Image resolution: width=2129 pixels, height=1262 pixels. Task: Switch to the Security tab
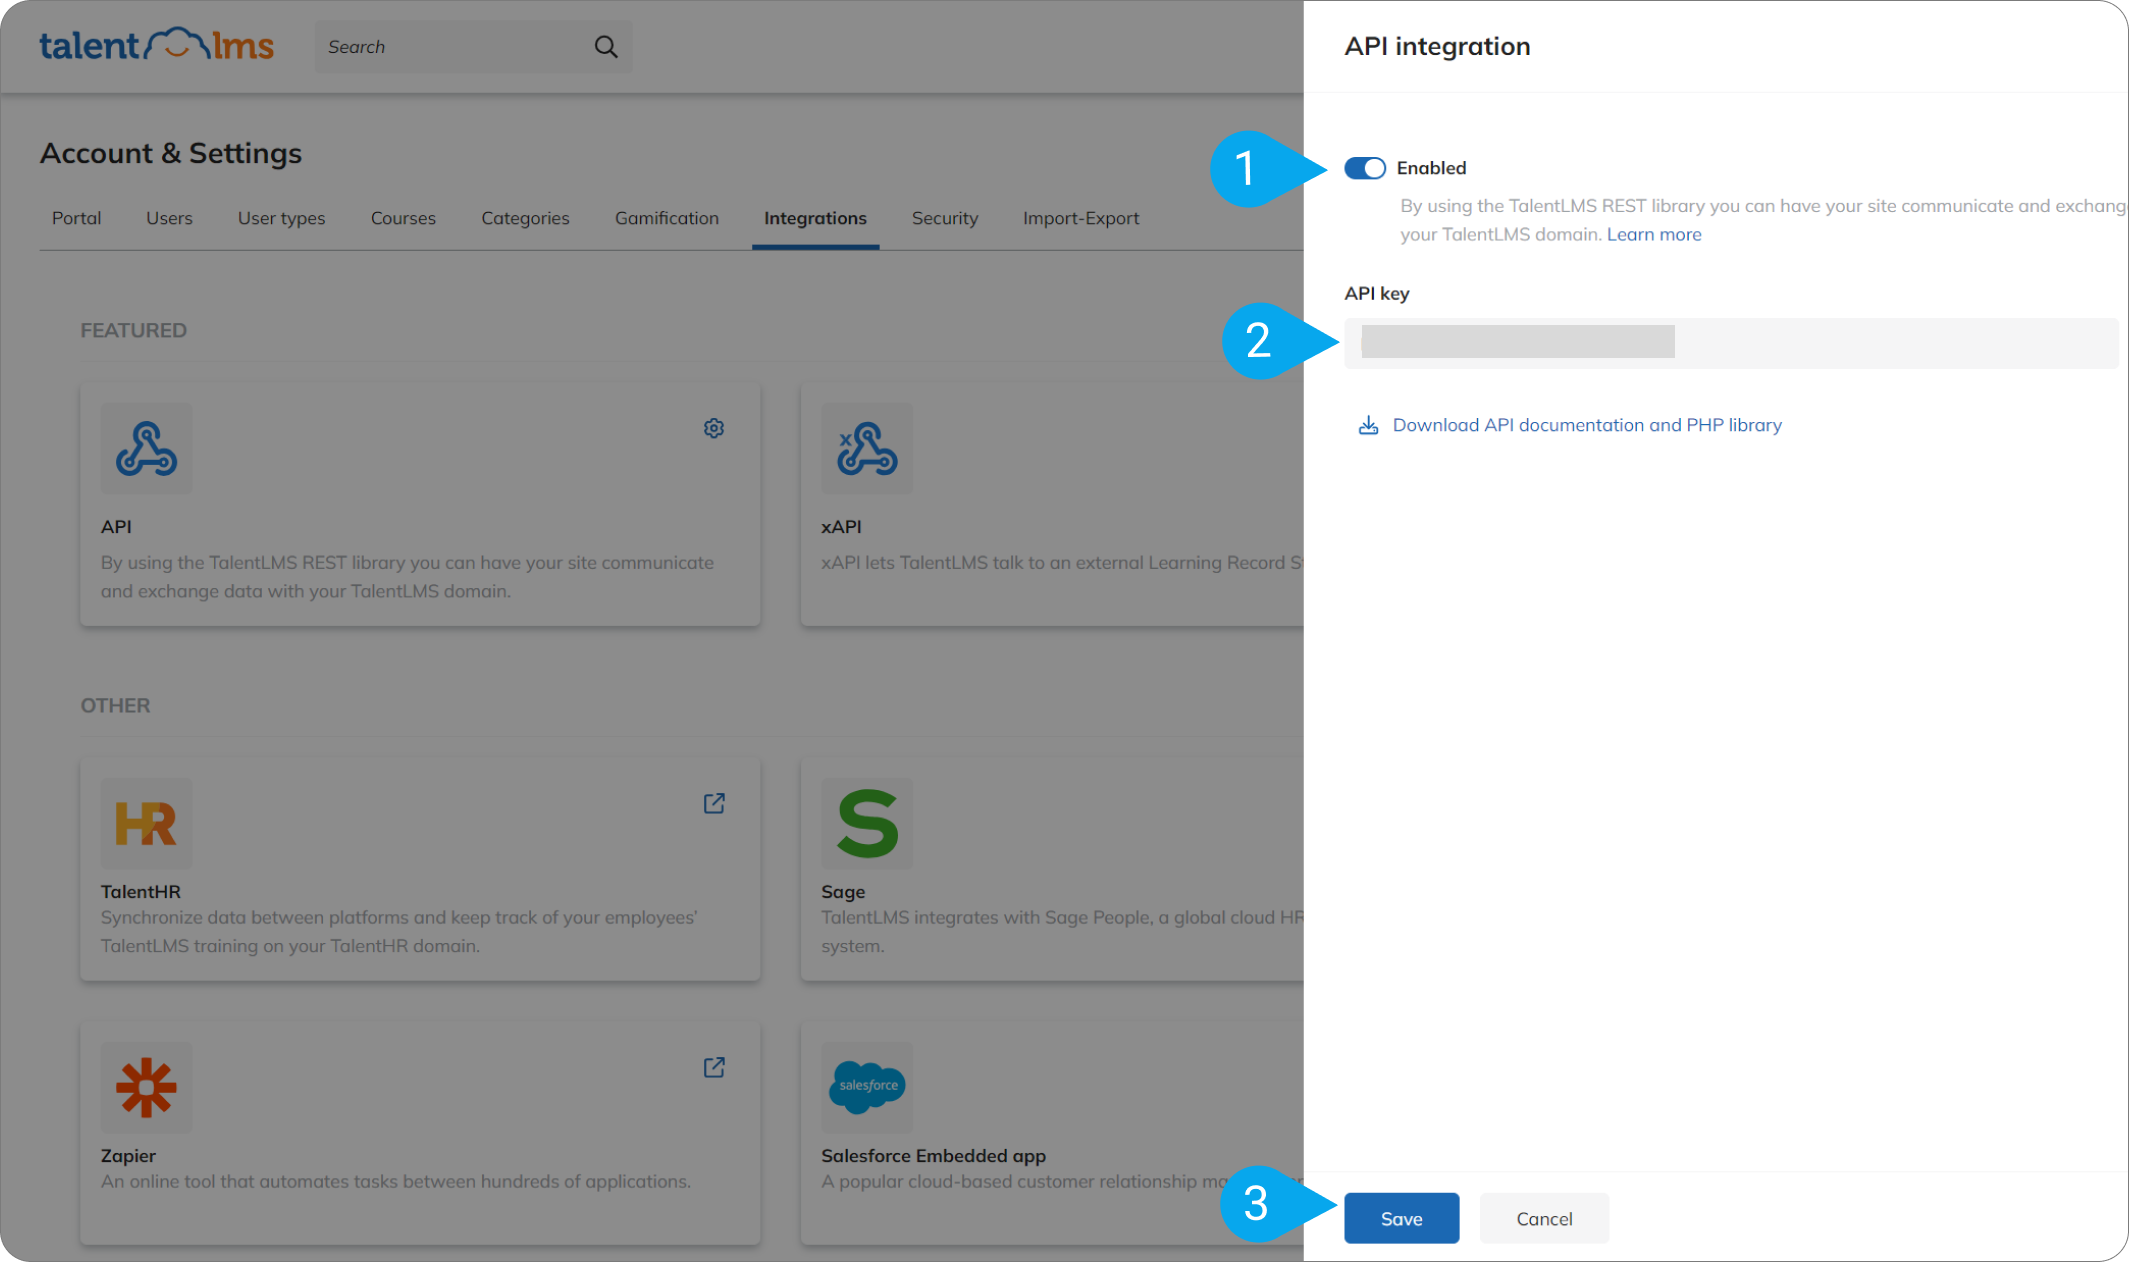click(x=944, y=218)
